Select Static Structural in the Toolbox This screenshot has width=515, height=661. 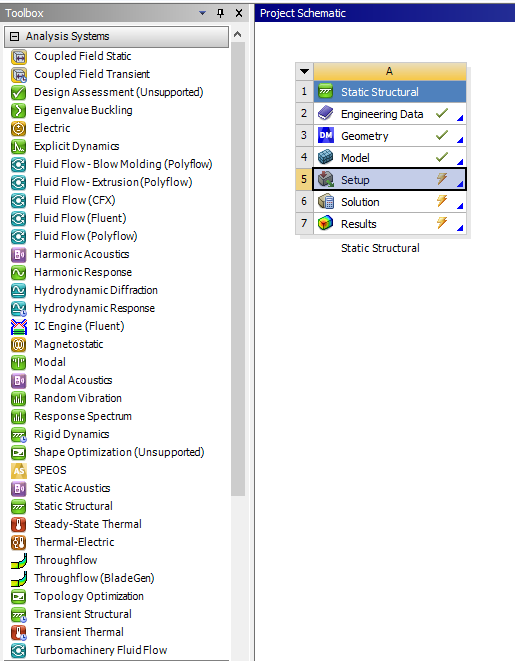[x=73, y=506]
